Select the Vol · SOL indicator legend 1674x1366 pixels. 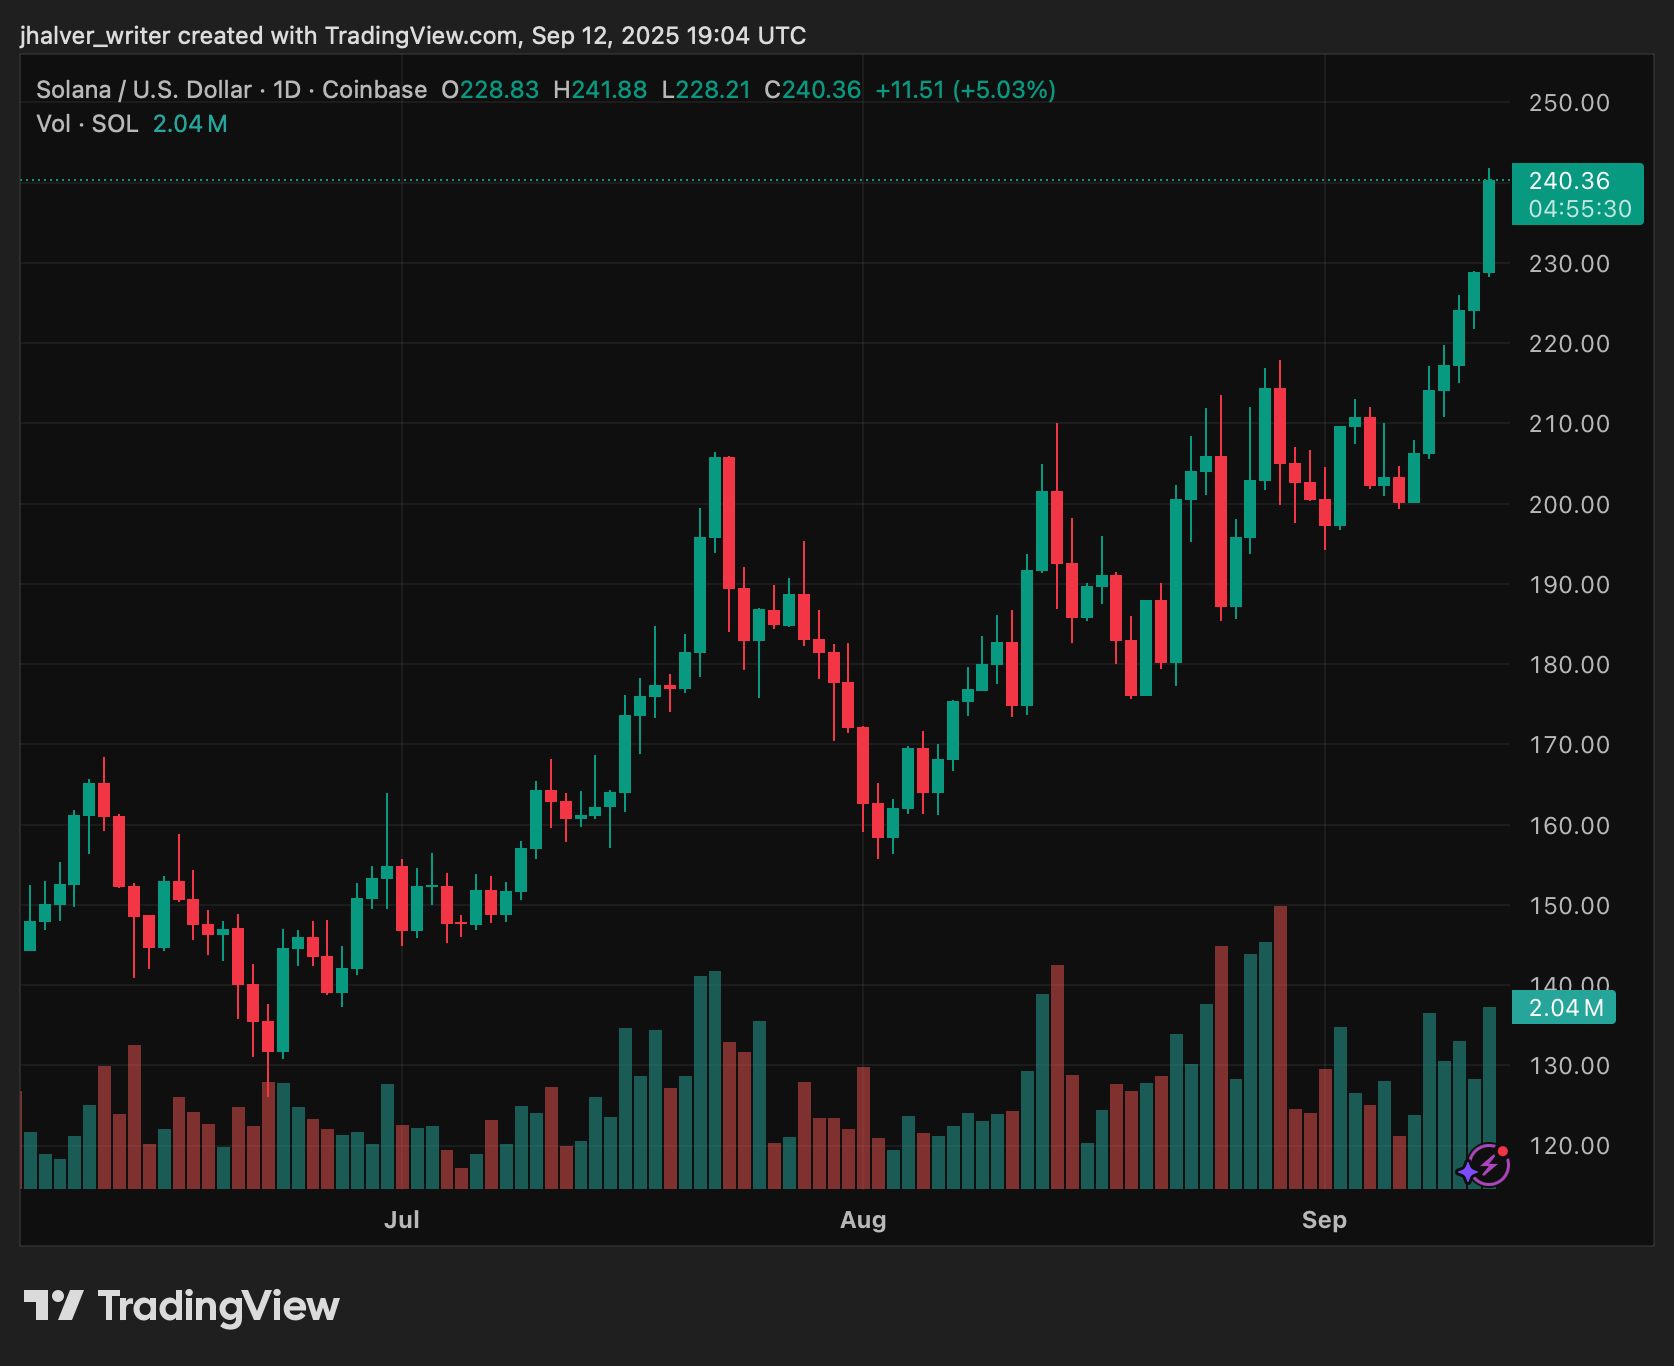click(x=87, y=124)
